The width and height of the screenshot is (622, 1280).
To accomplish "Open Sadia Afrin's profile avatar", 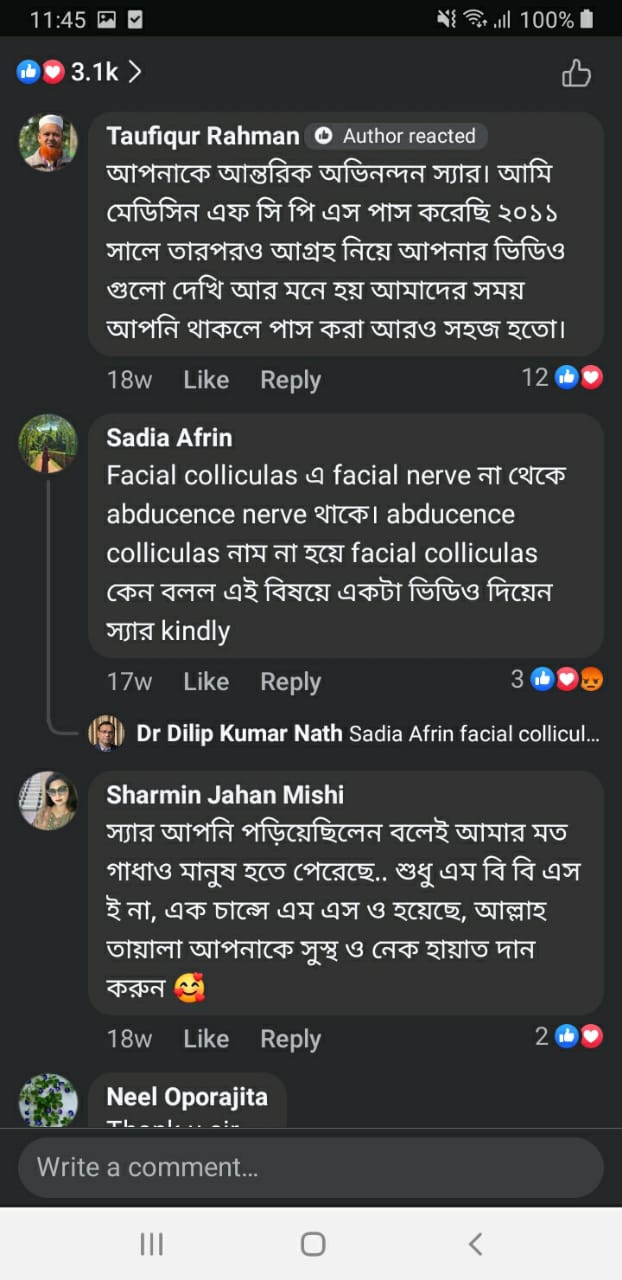I will pos(48,443).
